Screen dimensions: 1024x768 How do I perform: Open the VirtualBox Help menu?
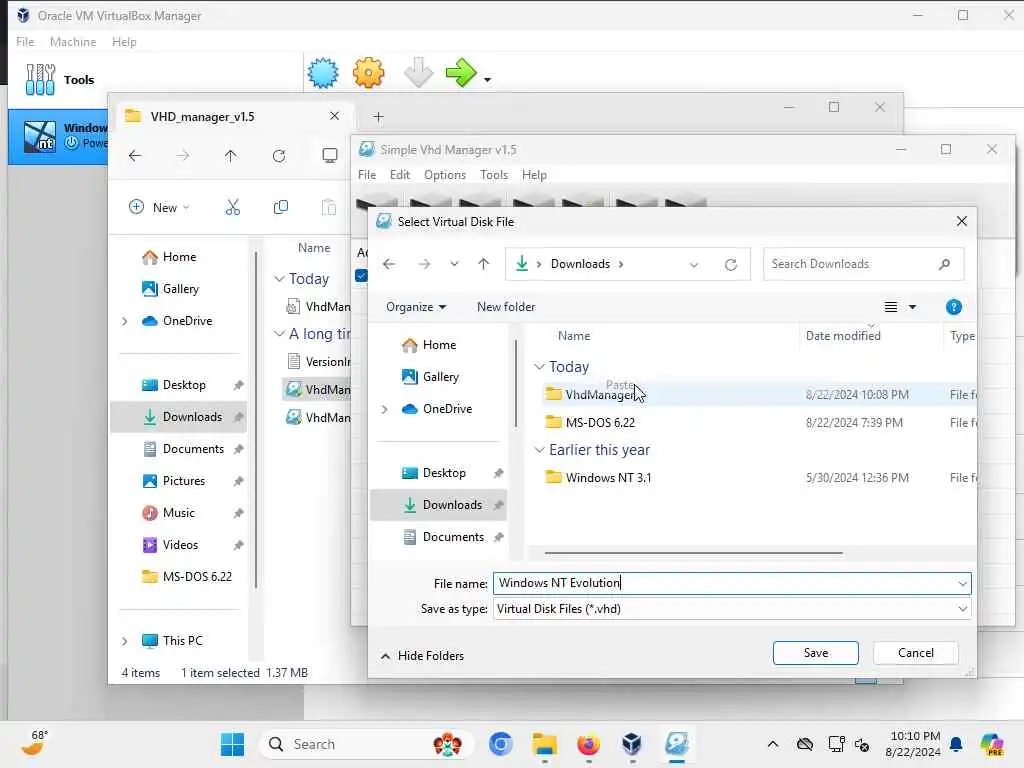click(124, 42)
